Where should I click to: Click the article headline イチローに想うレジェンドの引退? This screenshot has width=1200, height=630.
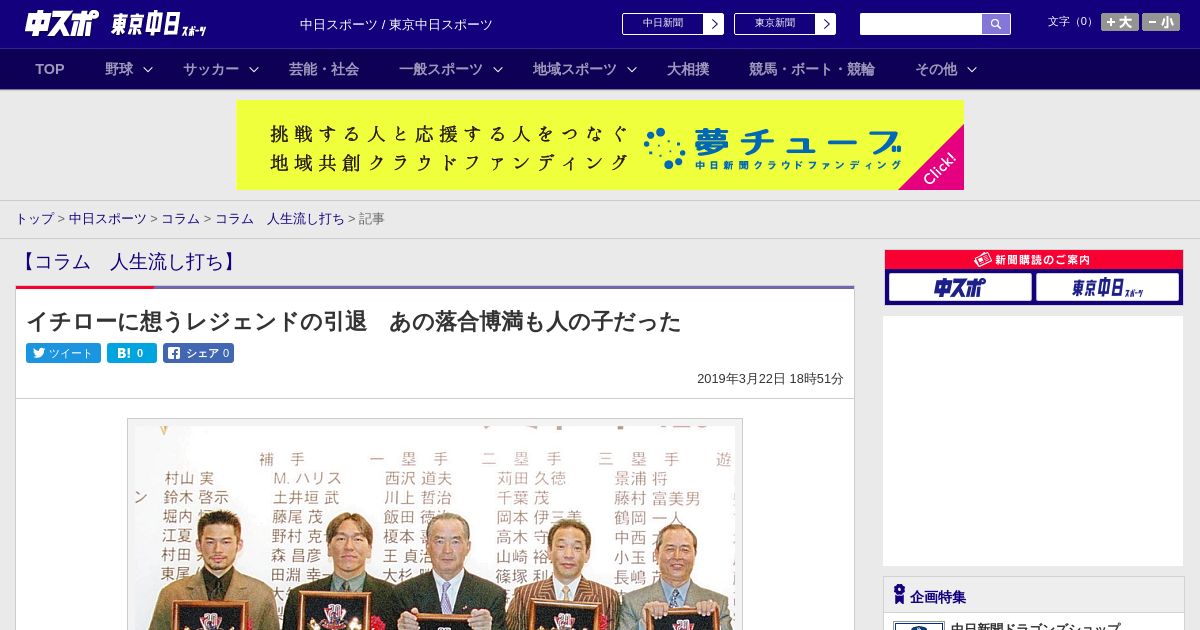pyautogui.click(x=353, y=321)
